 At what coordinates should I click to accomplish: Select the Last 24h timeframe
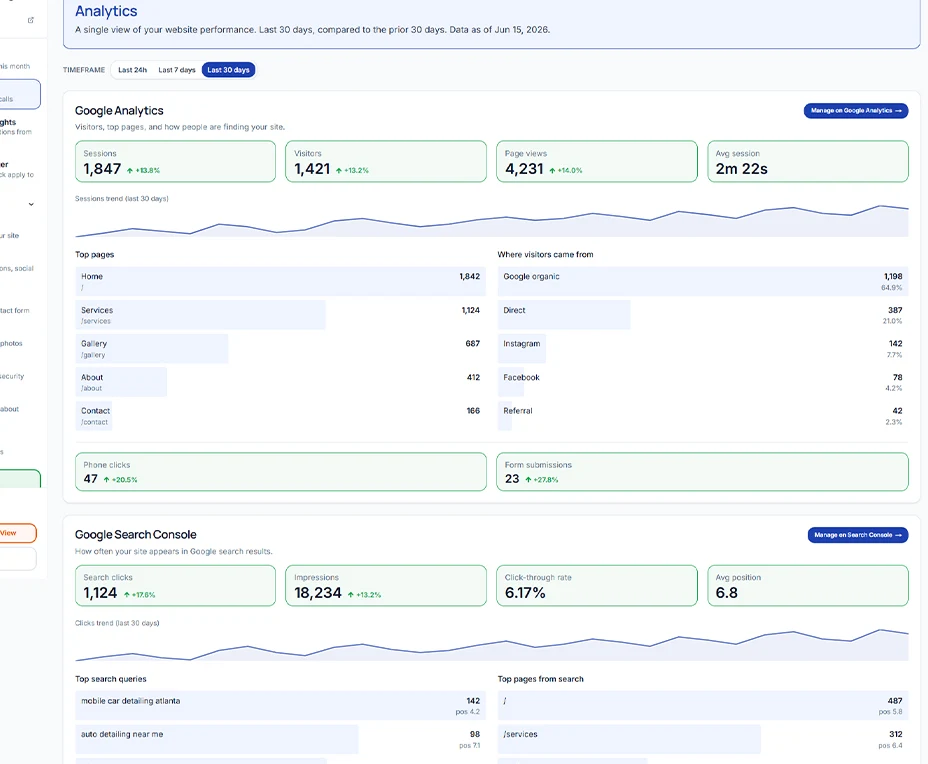point(133,70)
